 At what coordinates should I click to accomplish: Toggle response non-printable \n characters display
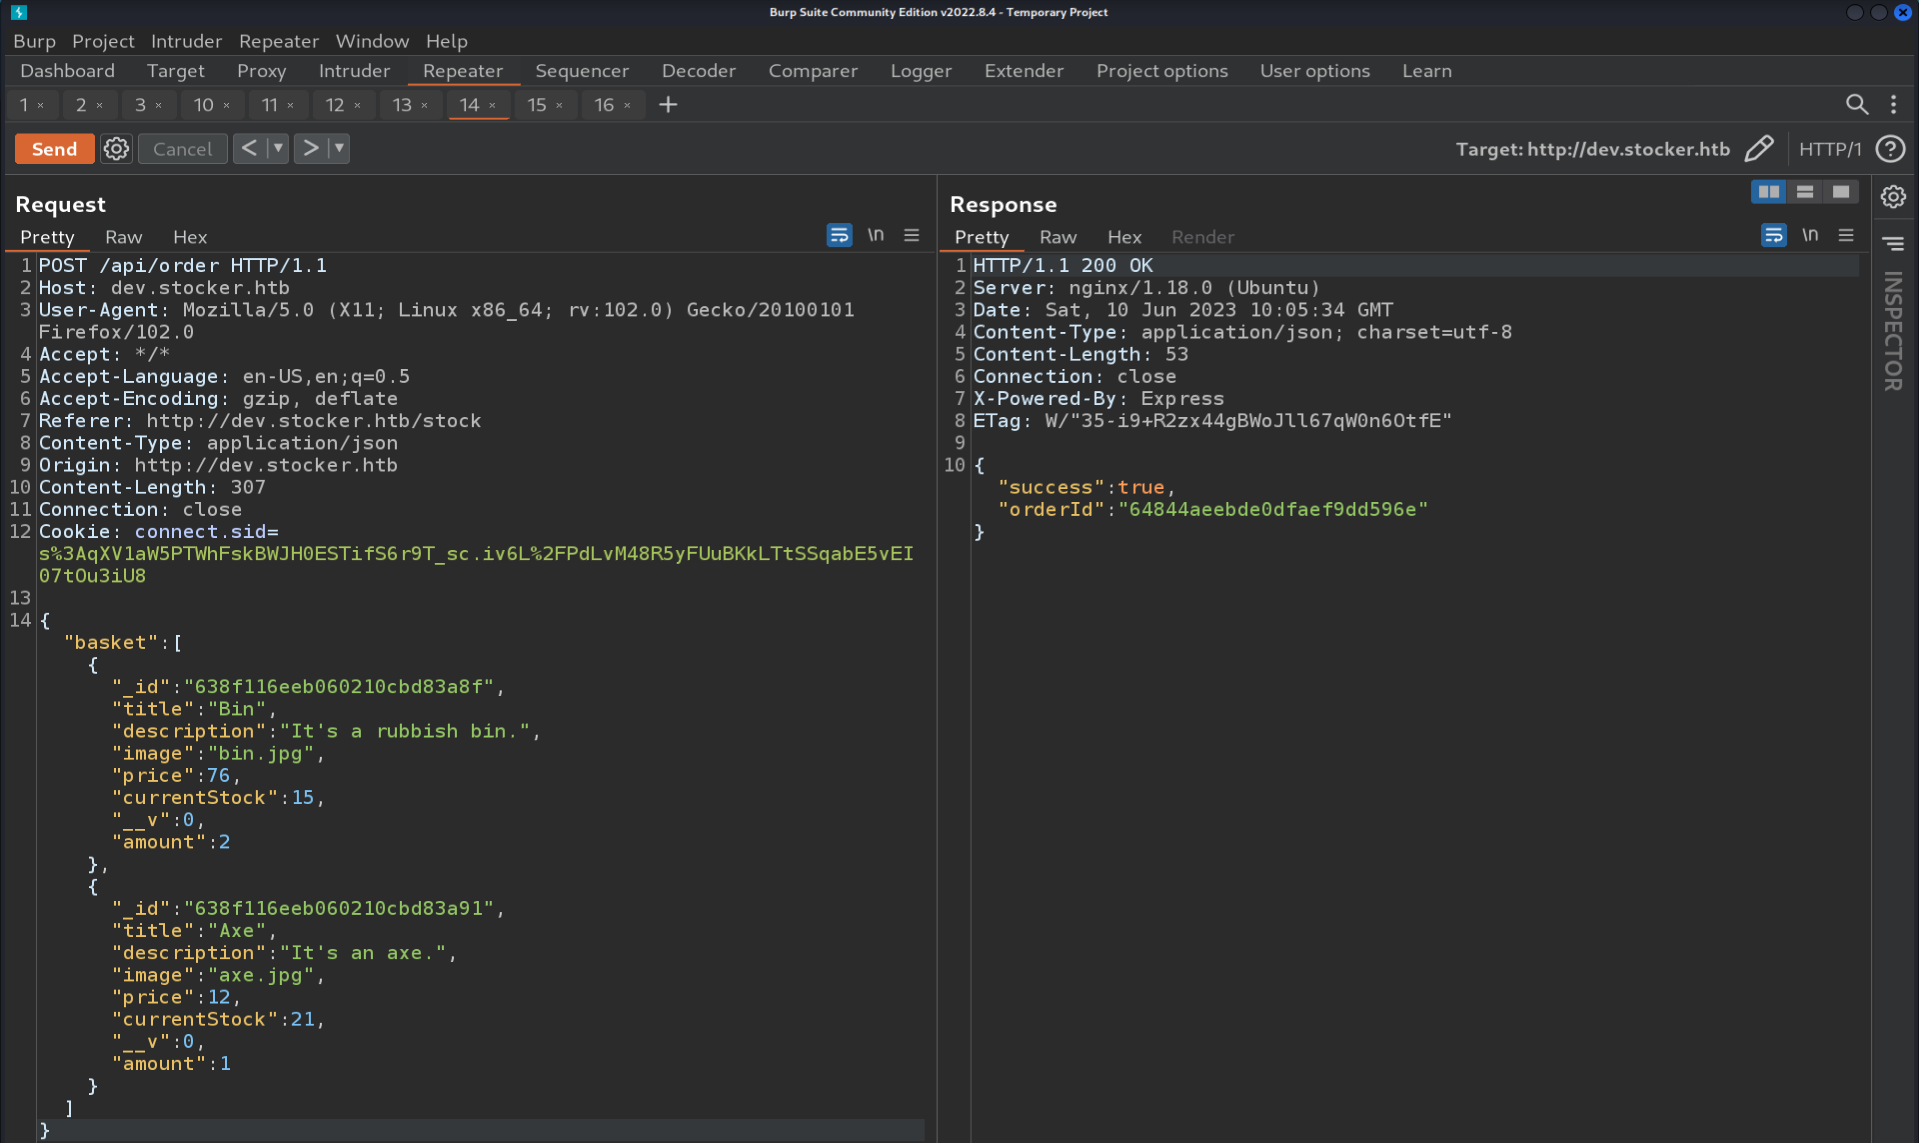pyautogui.click(x=1809, y=235)
